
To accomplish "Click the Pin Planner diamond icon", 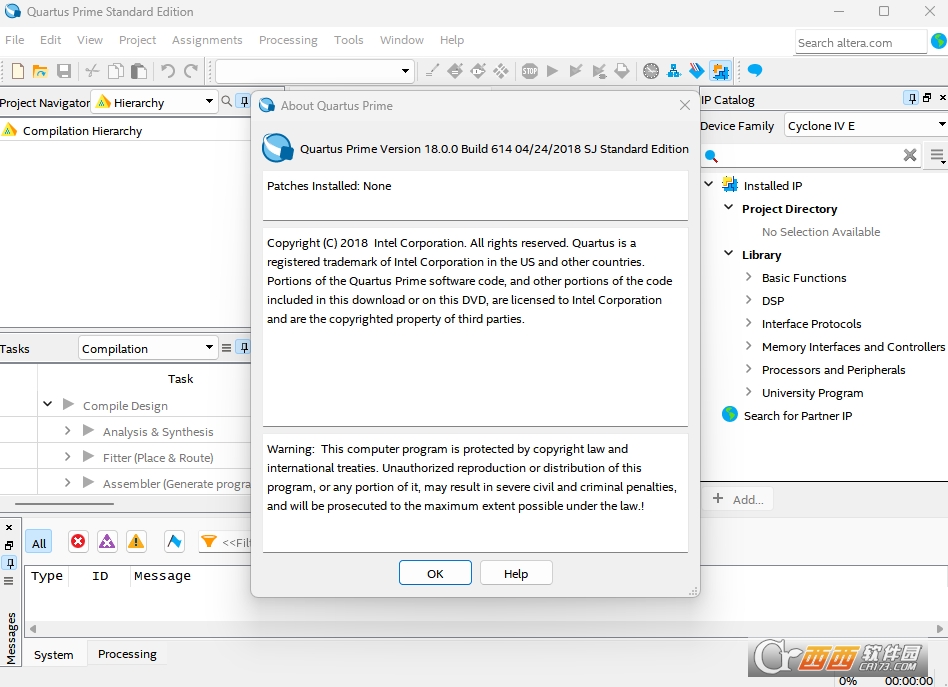I will pyautogui.click(x=455, y=71).
